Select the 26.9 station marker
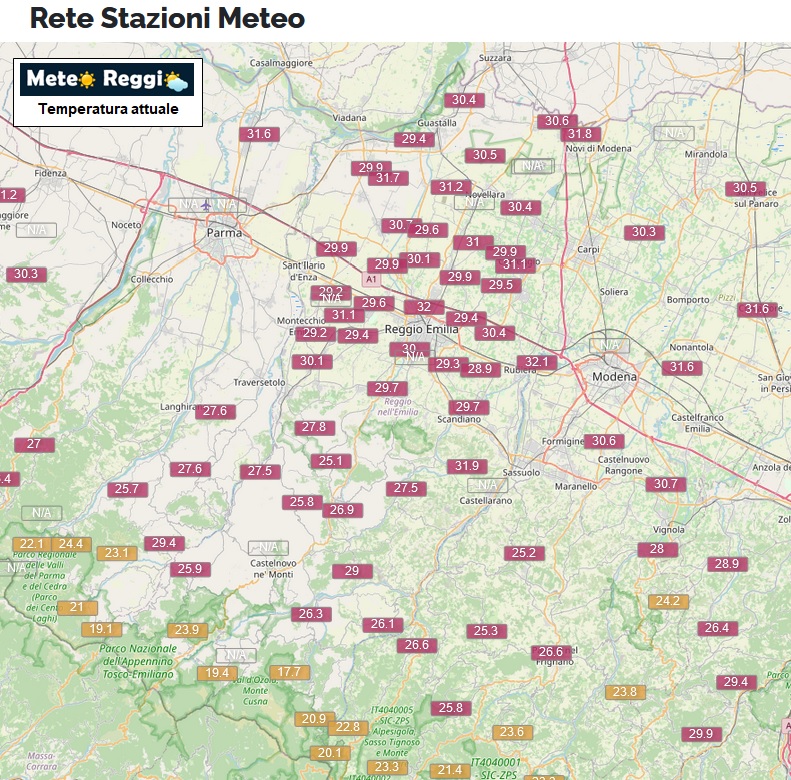The image size is (791, 780). (x=341, y=510)
